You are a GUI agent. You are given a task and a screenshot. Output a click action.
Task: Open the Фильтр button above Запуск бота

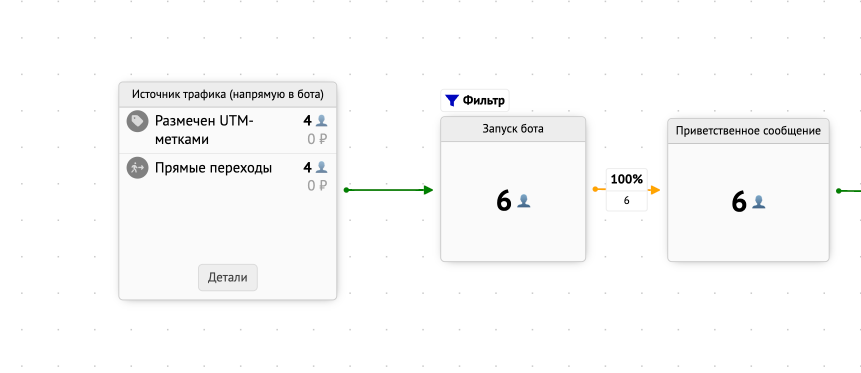(x=475, y=101)
